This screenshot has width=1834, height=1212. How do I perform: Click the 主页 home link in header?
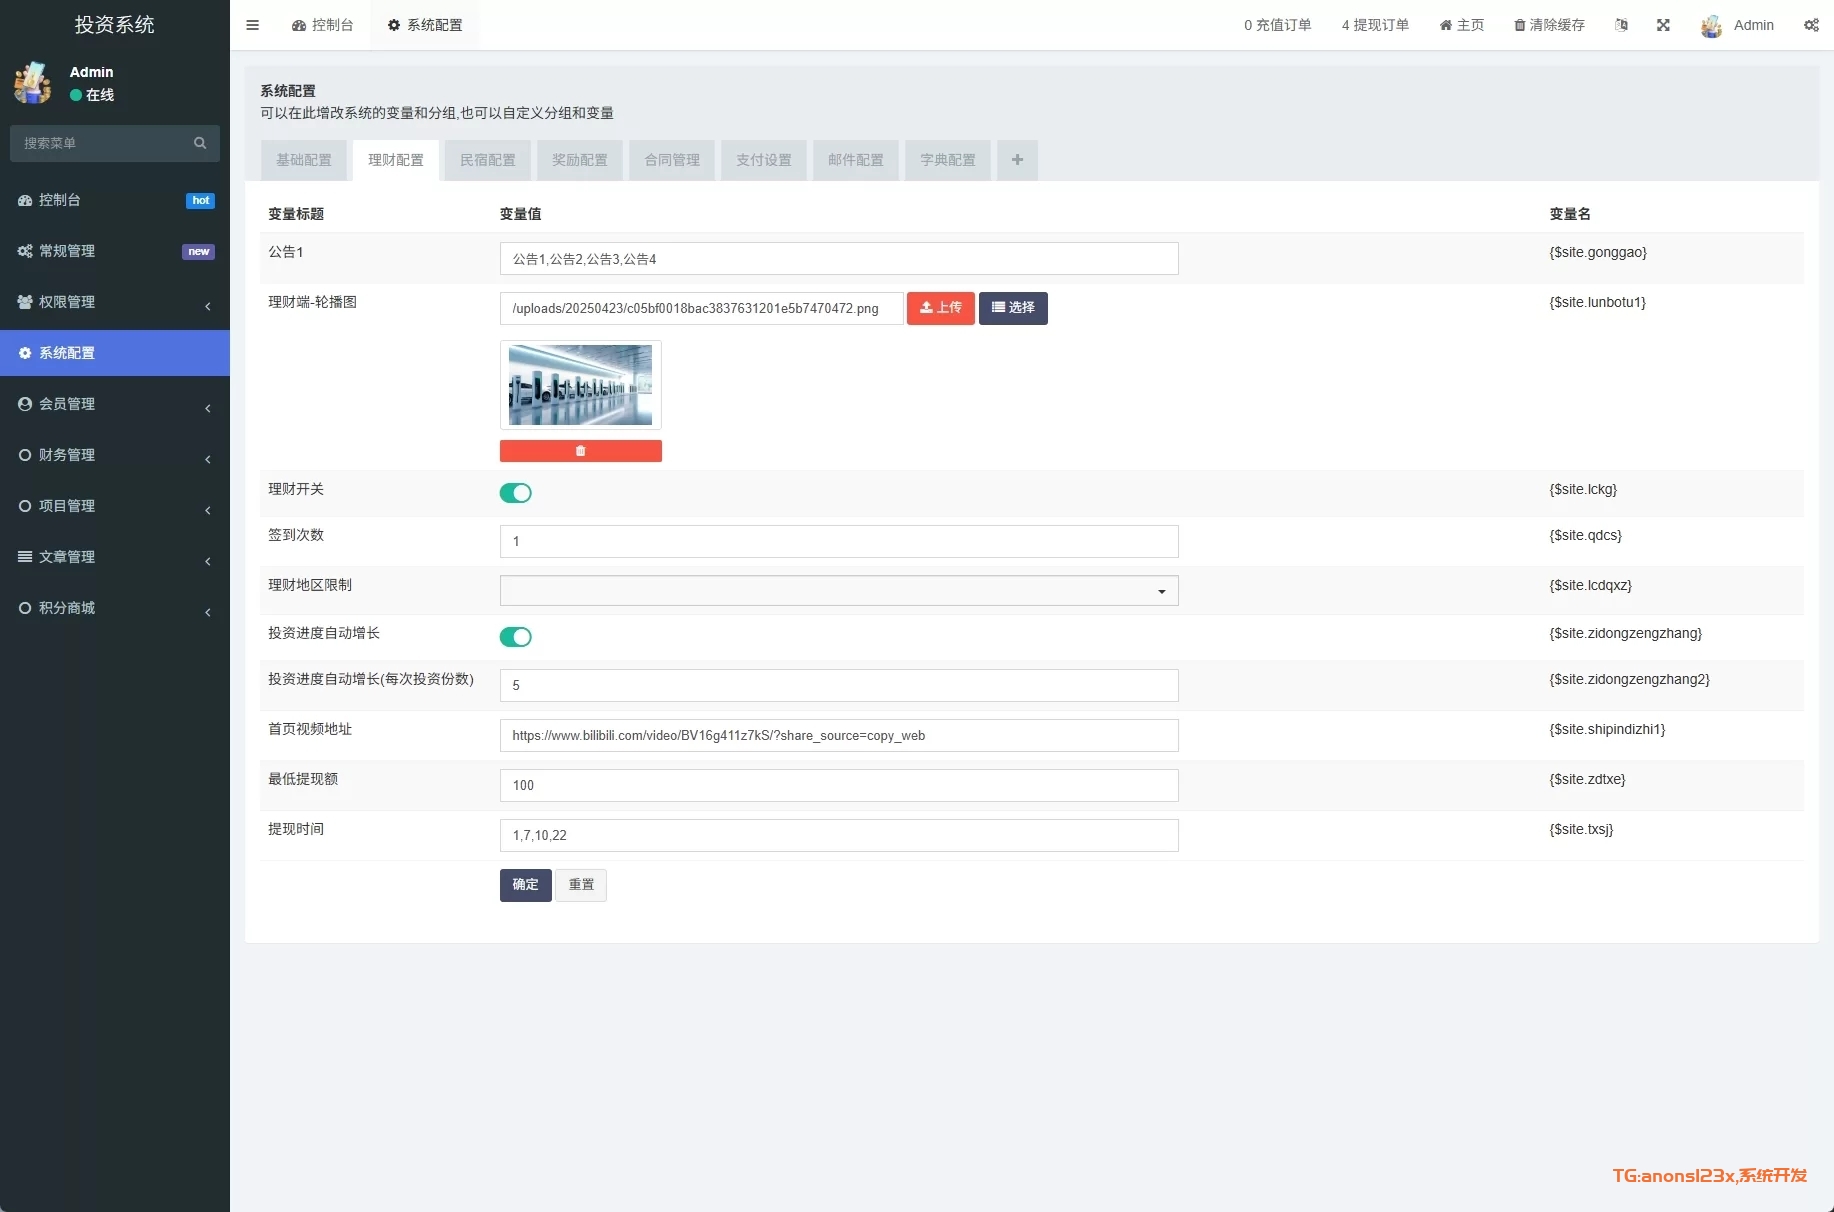pyautogui.click(x=1461, y=25)
